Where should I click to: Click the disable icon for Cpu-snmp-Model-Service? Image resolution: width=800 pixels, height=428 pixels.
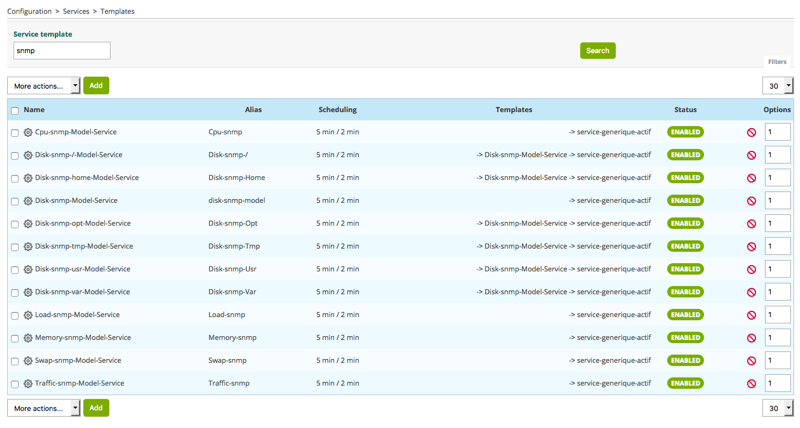[x=751, y=132]
